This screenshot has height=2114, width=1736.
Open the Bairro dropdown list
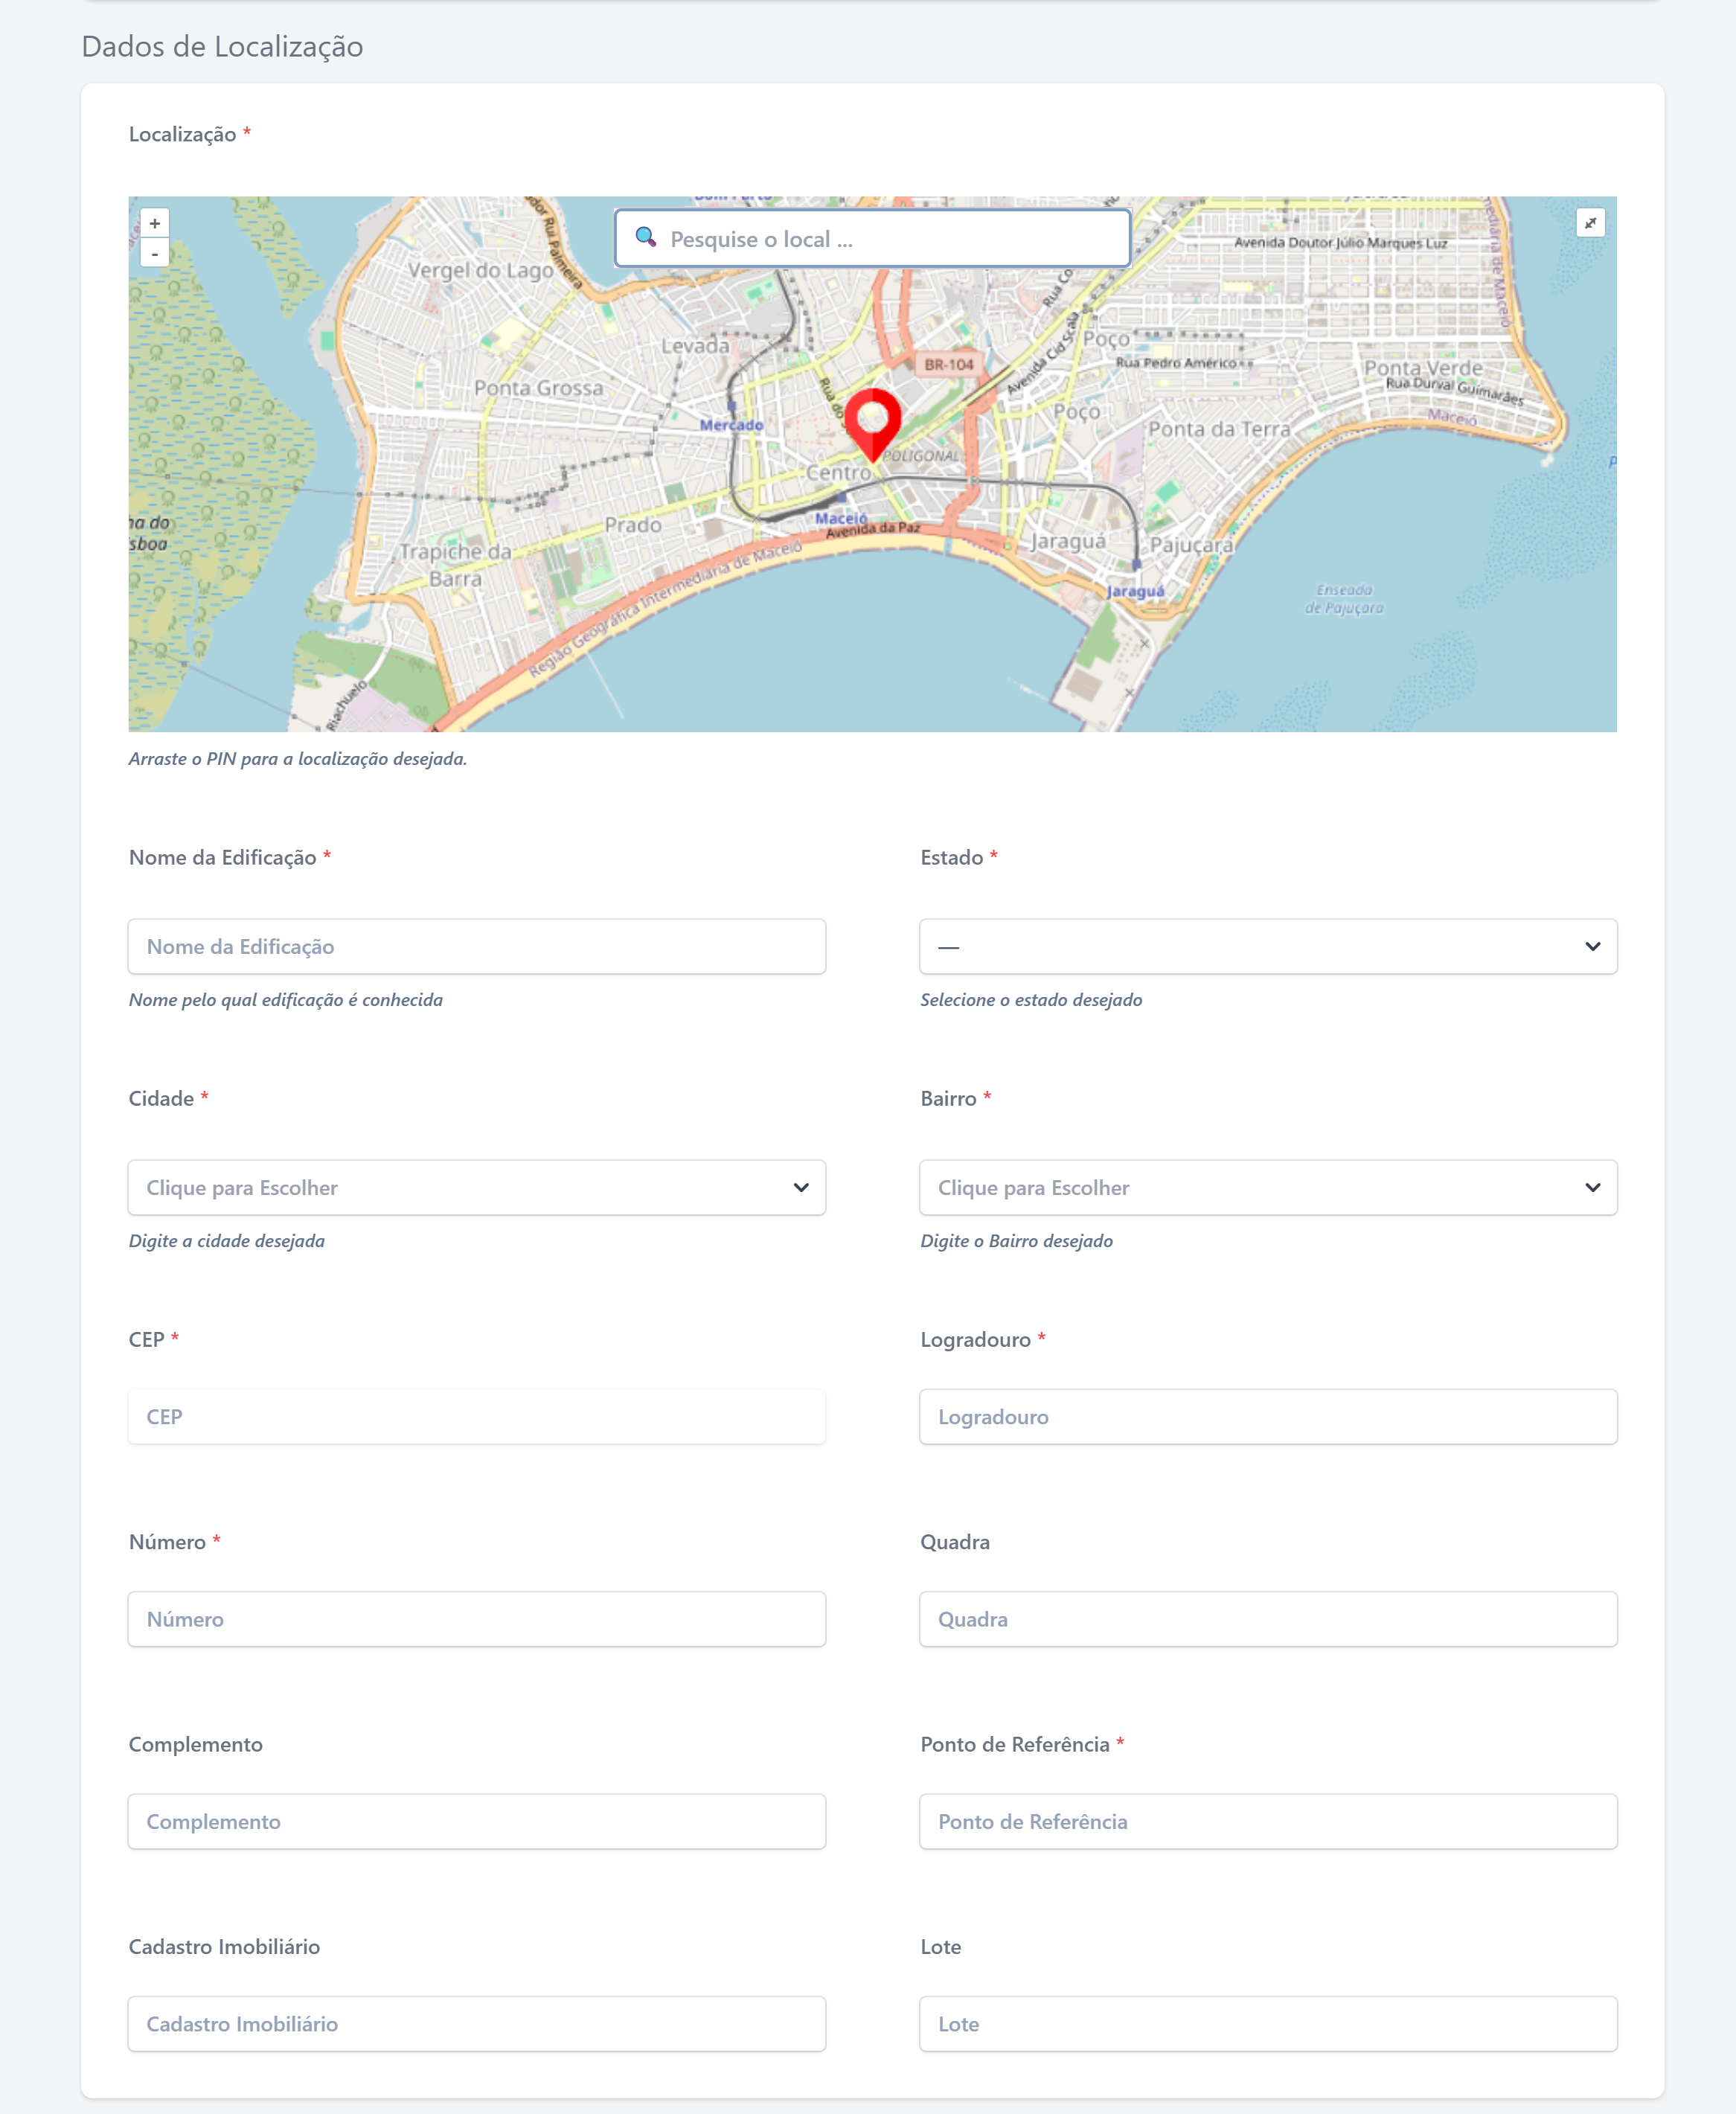[1267, 1187]
